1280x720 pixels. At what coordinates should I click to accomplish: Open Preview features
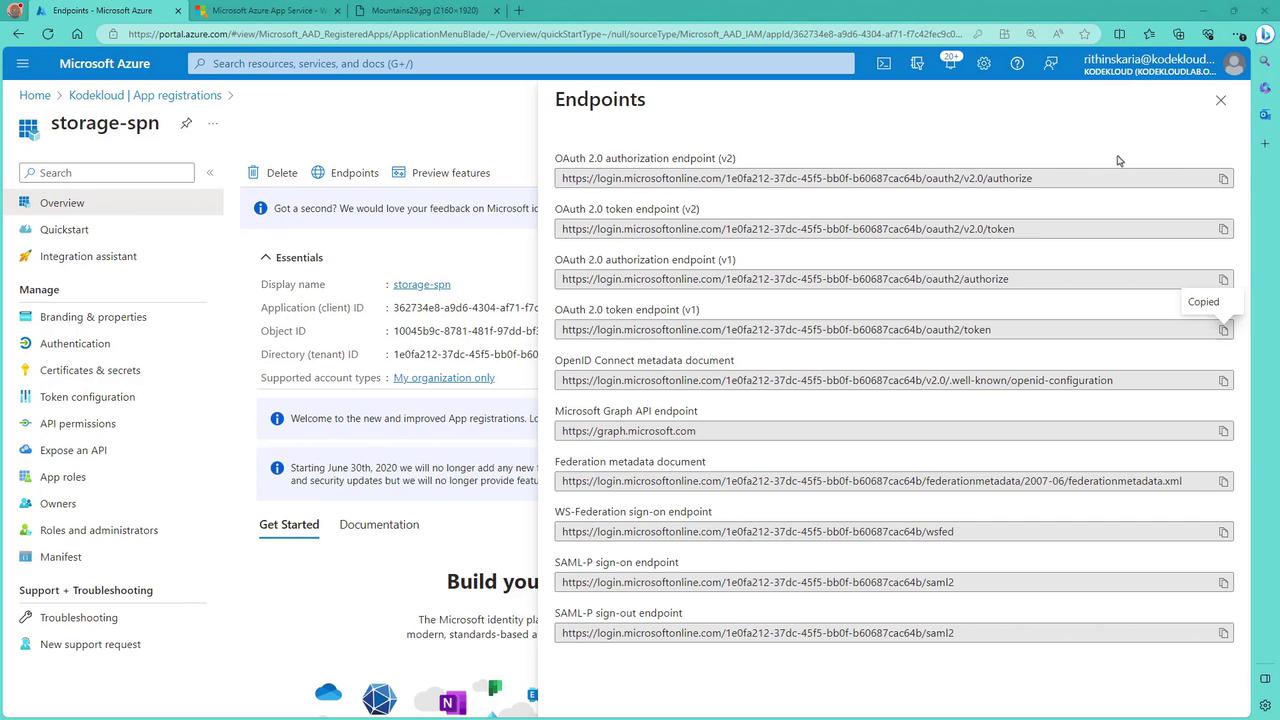(x=441, y=173)
